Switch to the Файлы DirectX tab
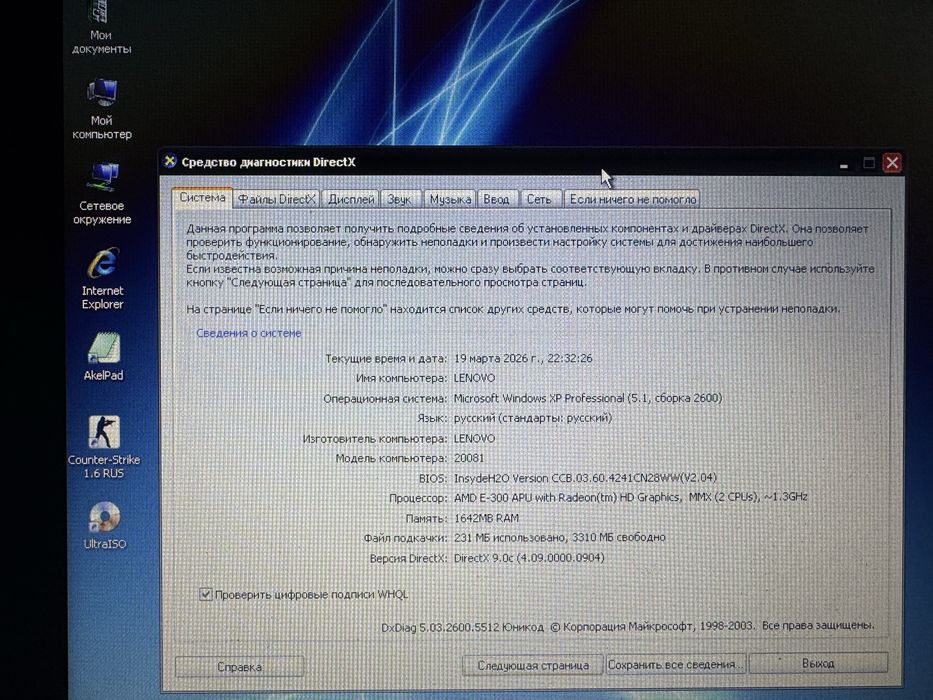Image resolution: width=933 pixels, height=700 pixels. tap(277, 199)
